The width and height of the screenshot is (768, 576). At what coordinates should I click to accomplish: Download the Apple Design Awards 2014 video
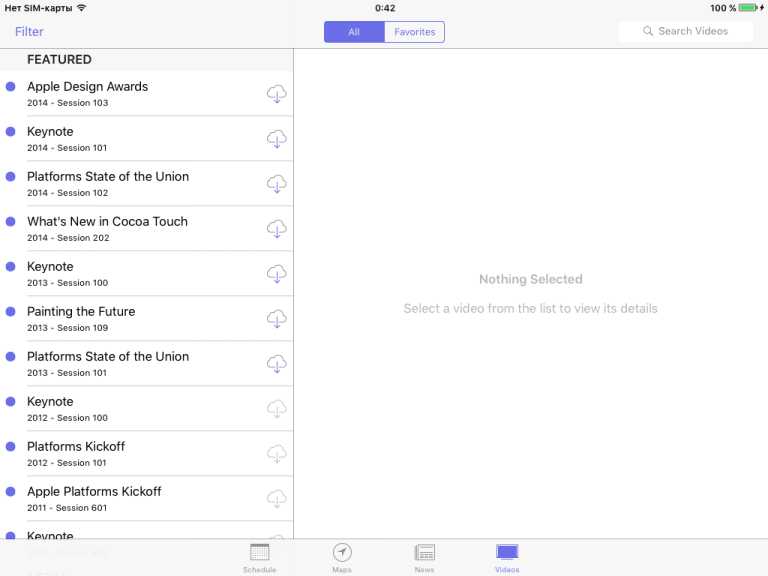pos(277,94)
